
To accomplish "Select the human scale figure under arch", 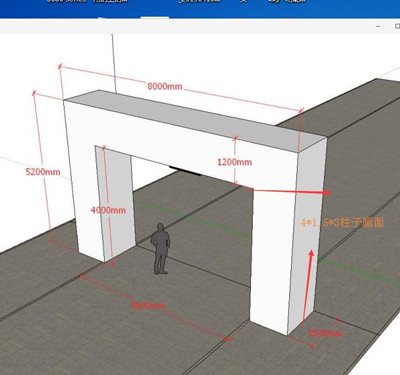I will [160, 249].
